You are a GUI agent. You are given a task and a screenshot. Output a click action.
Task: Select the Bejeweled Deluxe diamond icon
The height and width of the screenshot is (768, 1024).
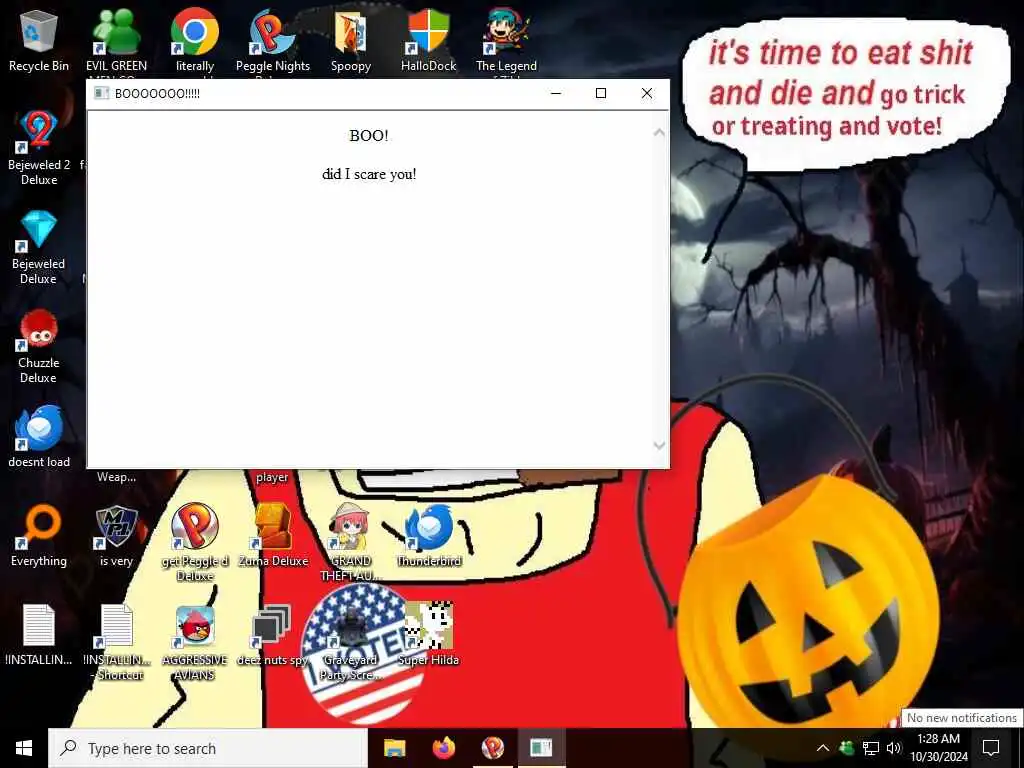39,247
